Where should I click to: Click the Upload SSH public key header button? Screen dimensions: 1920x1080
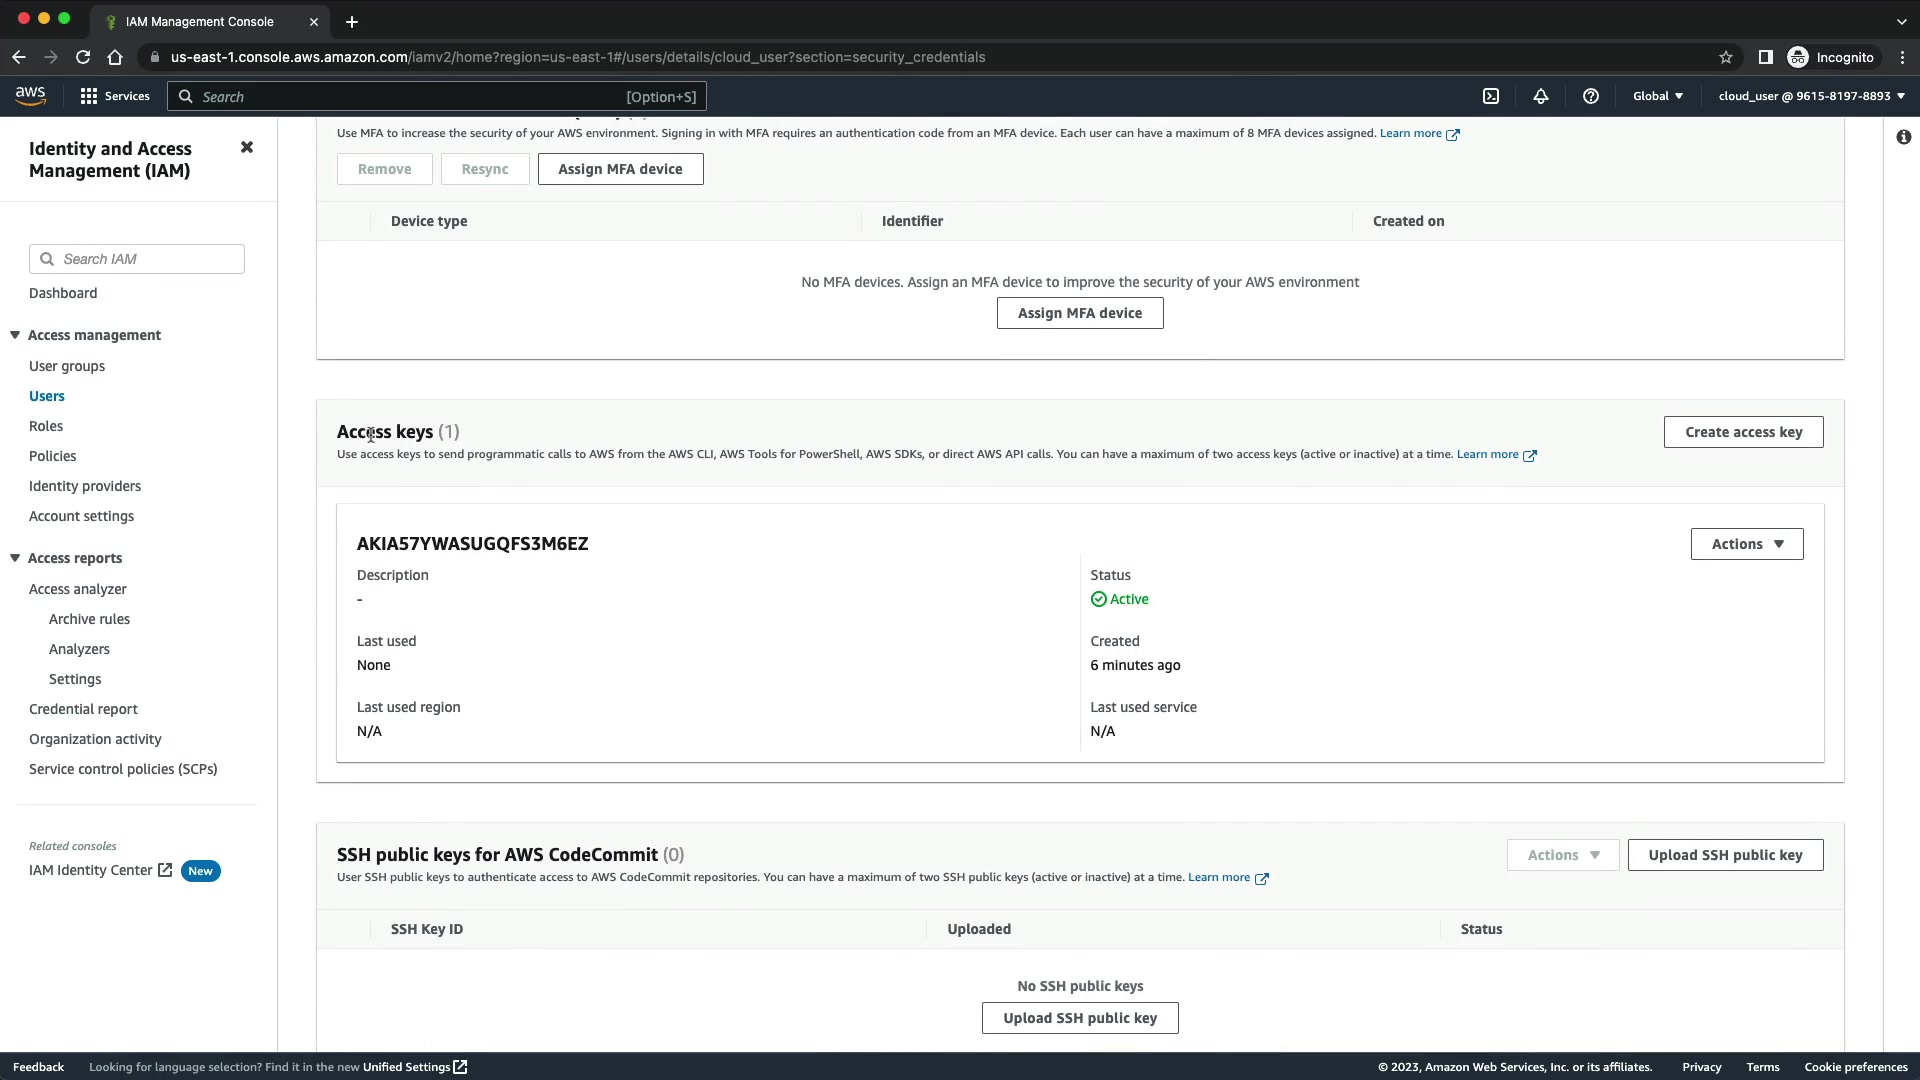tap(1724, 855)
